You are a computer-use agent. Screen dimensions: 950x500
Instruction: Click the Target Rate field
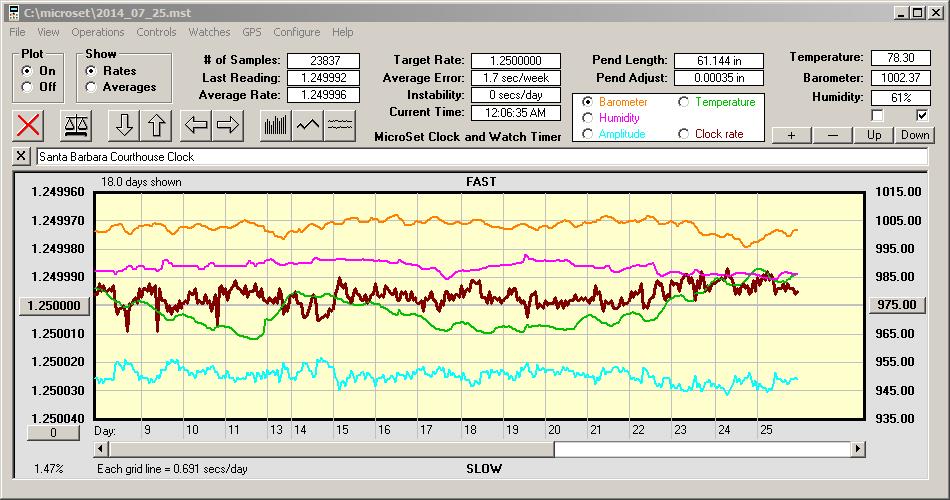coord(516,61)
